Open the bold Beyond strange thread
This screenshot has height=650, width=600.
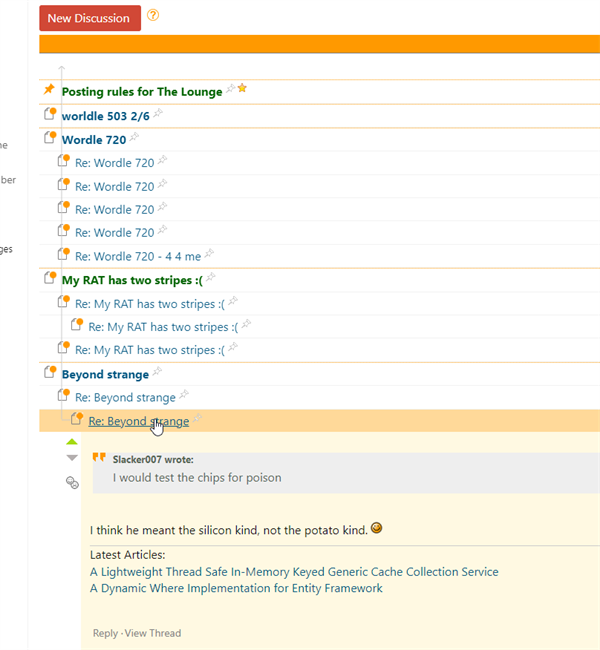click(x=105, y=375)
